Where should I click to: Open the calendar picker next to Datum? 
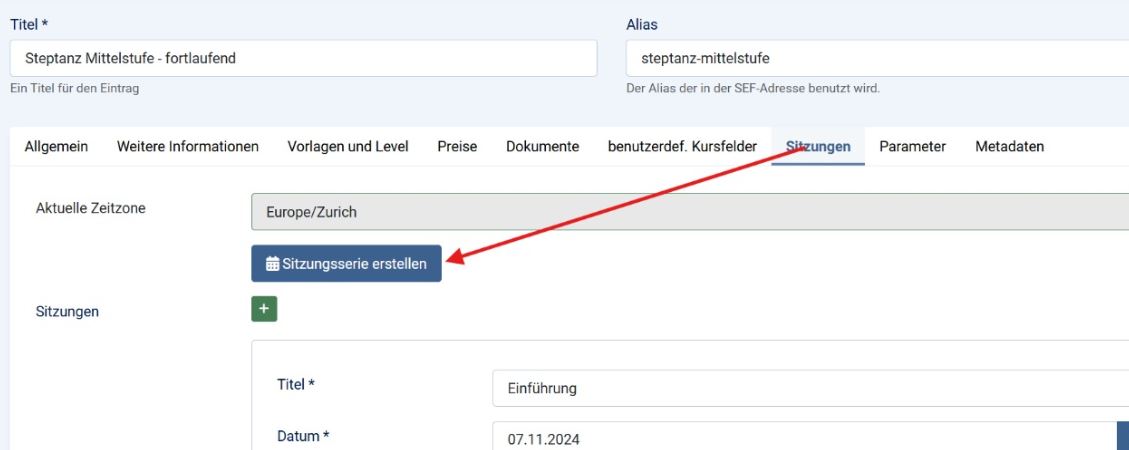pos(1123,438)
